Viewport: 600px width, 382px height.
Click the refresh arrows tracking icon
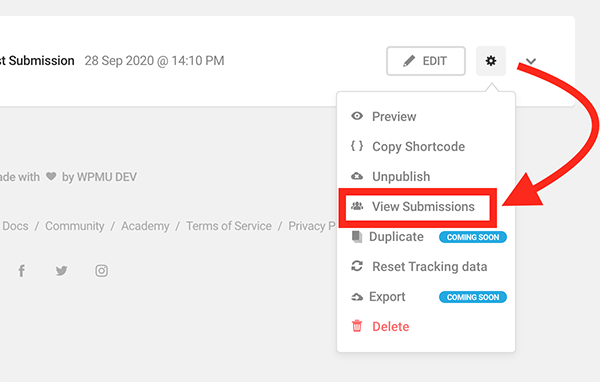coord(357,266)
